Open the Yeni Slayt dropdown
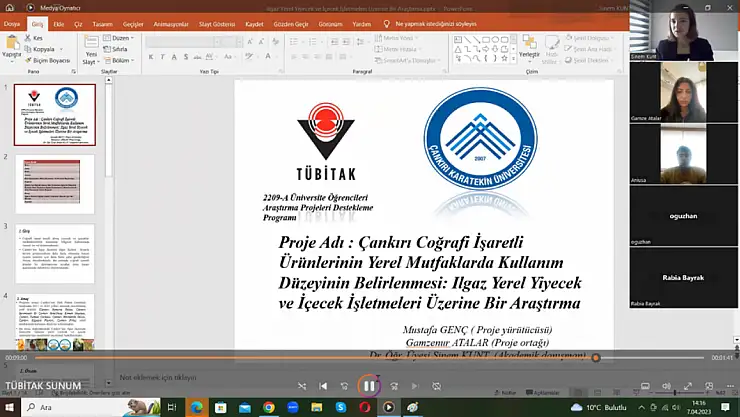Screen dimensions: 740x417 pyautogui.click(x=91, y=62)
